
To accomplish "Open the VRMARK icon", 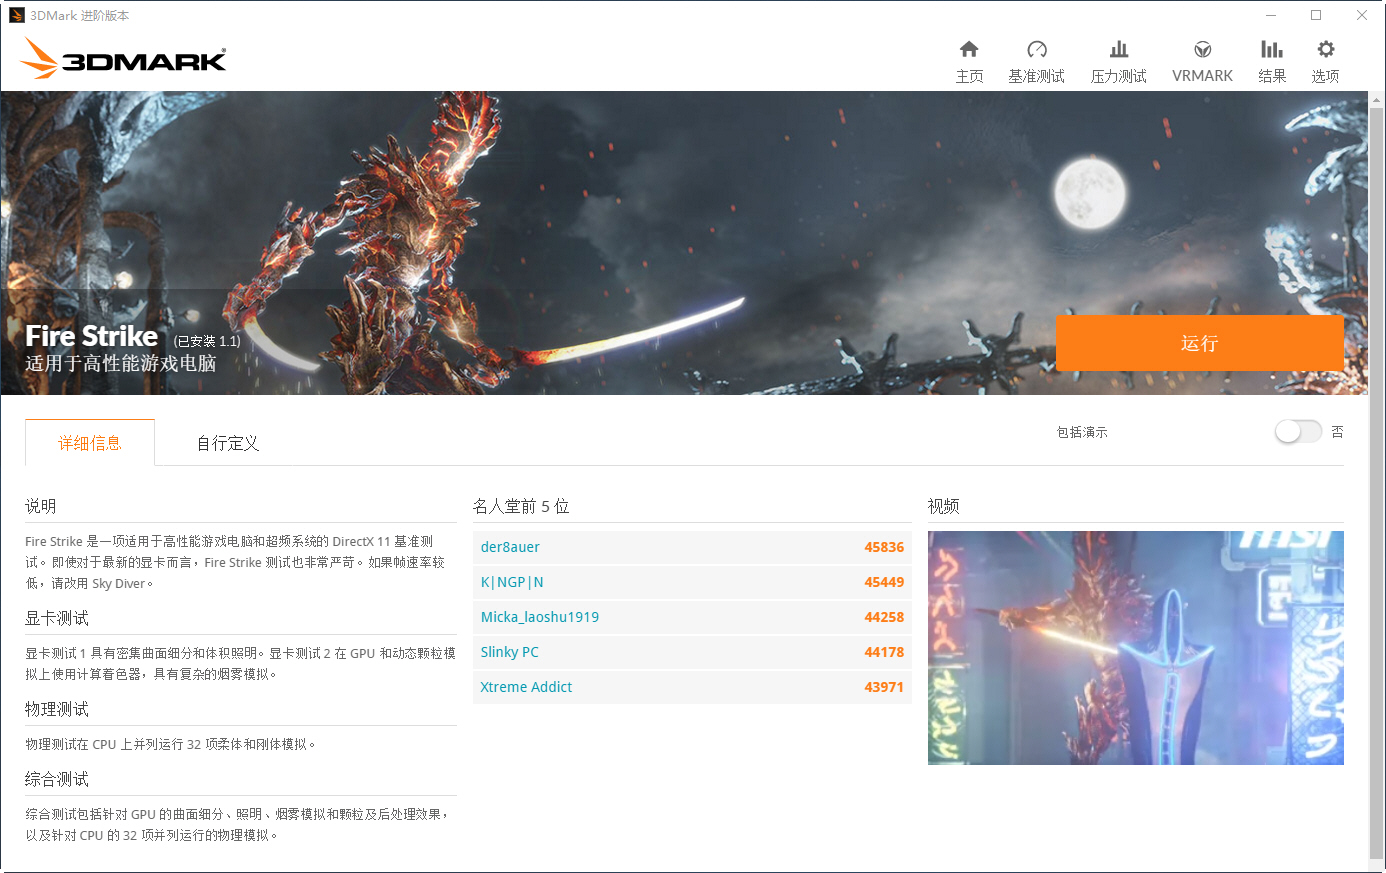I will [1203, 49].
